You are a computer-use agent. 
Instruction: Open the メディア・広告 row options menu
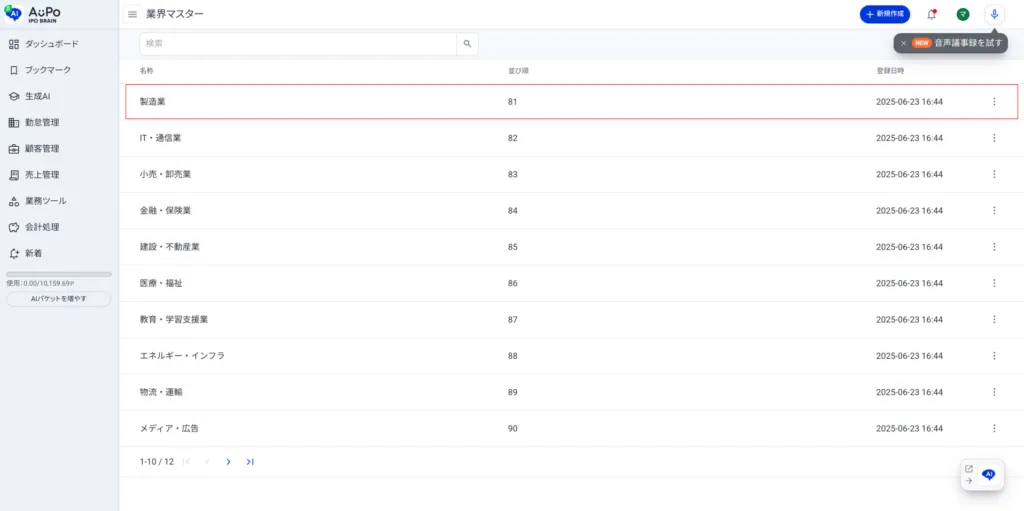coord(994,428)
